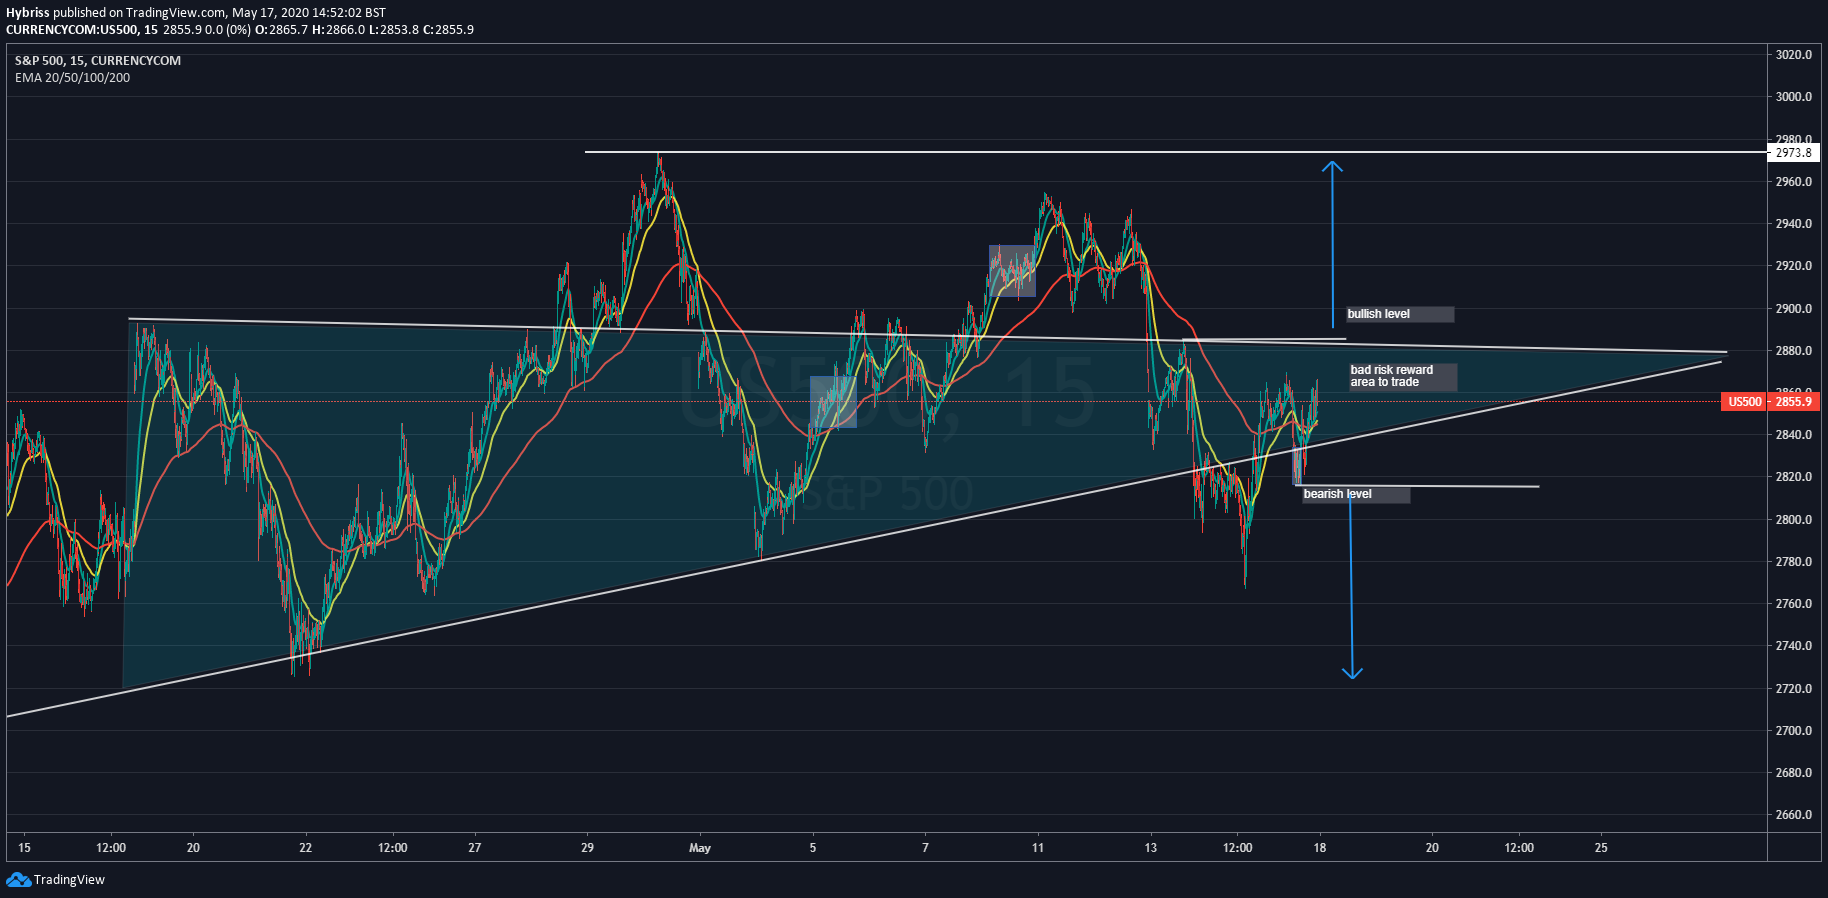This screenshot has width=1828, height=898.
Task: Click the 'bearish level' label
Action: (1355, 494)
